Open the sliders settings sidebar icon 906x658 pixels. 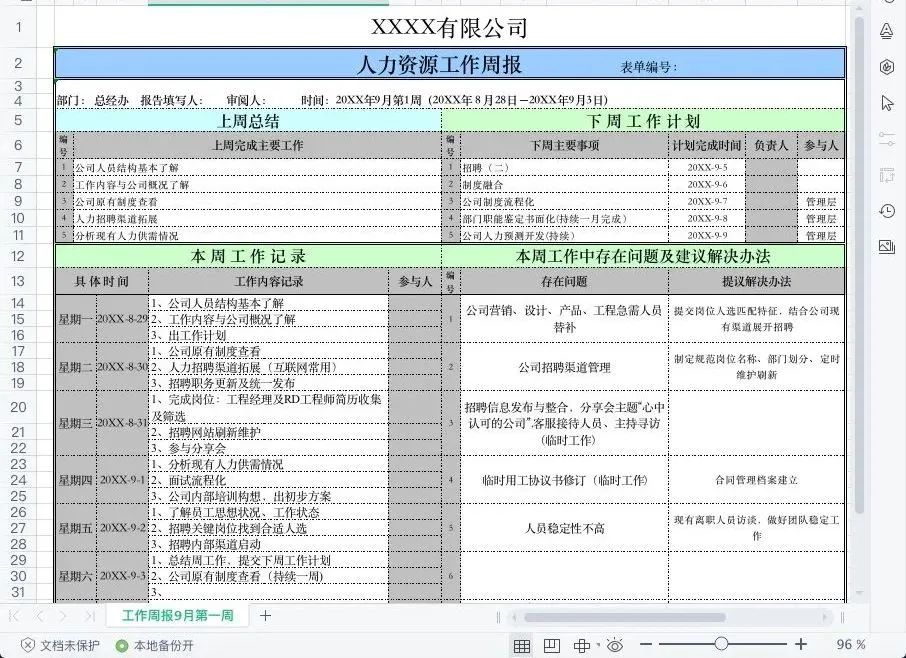point(886,139)
